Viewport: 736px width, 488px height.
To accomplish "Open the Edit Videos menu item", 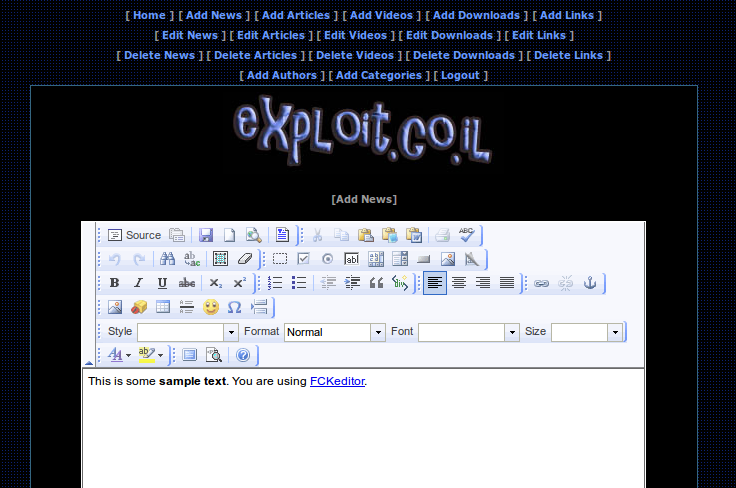I will click(354, 35).
